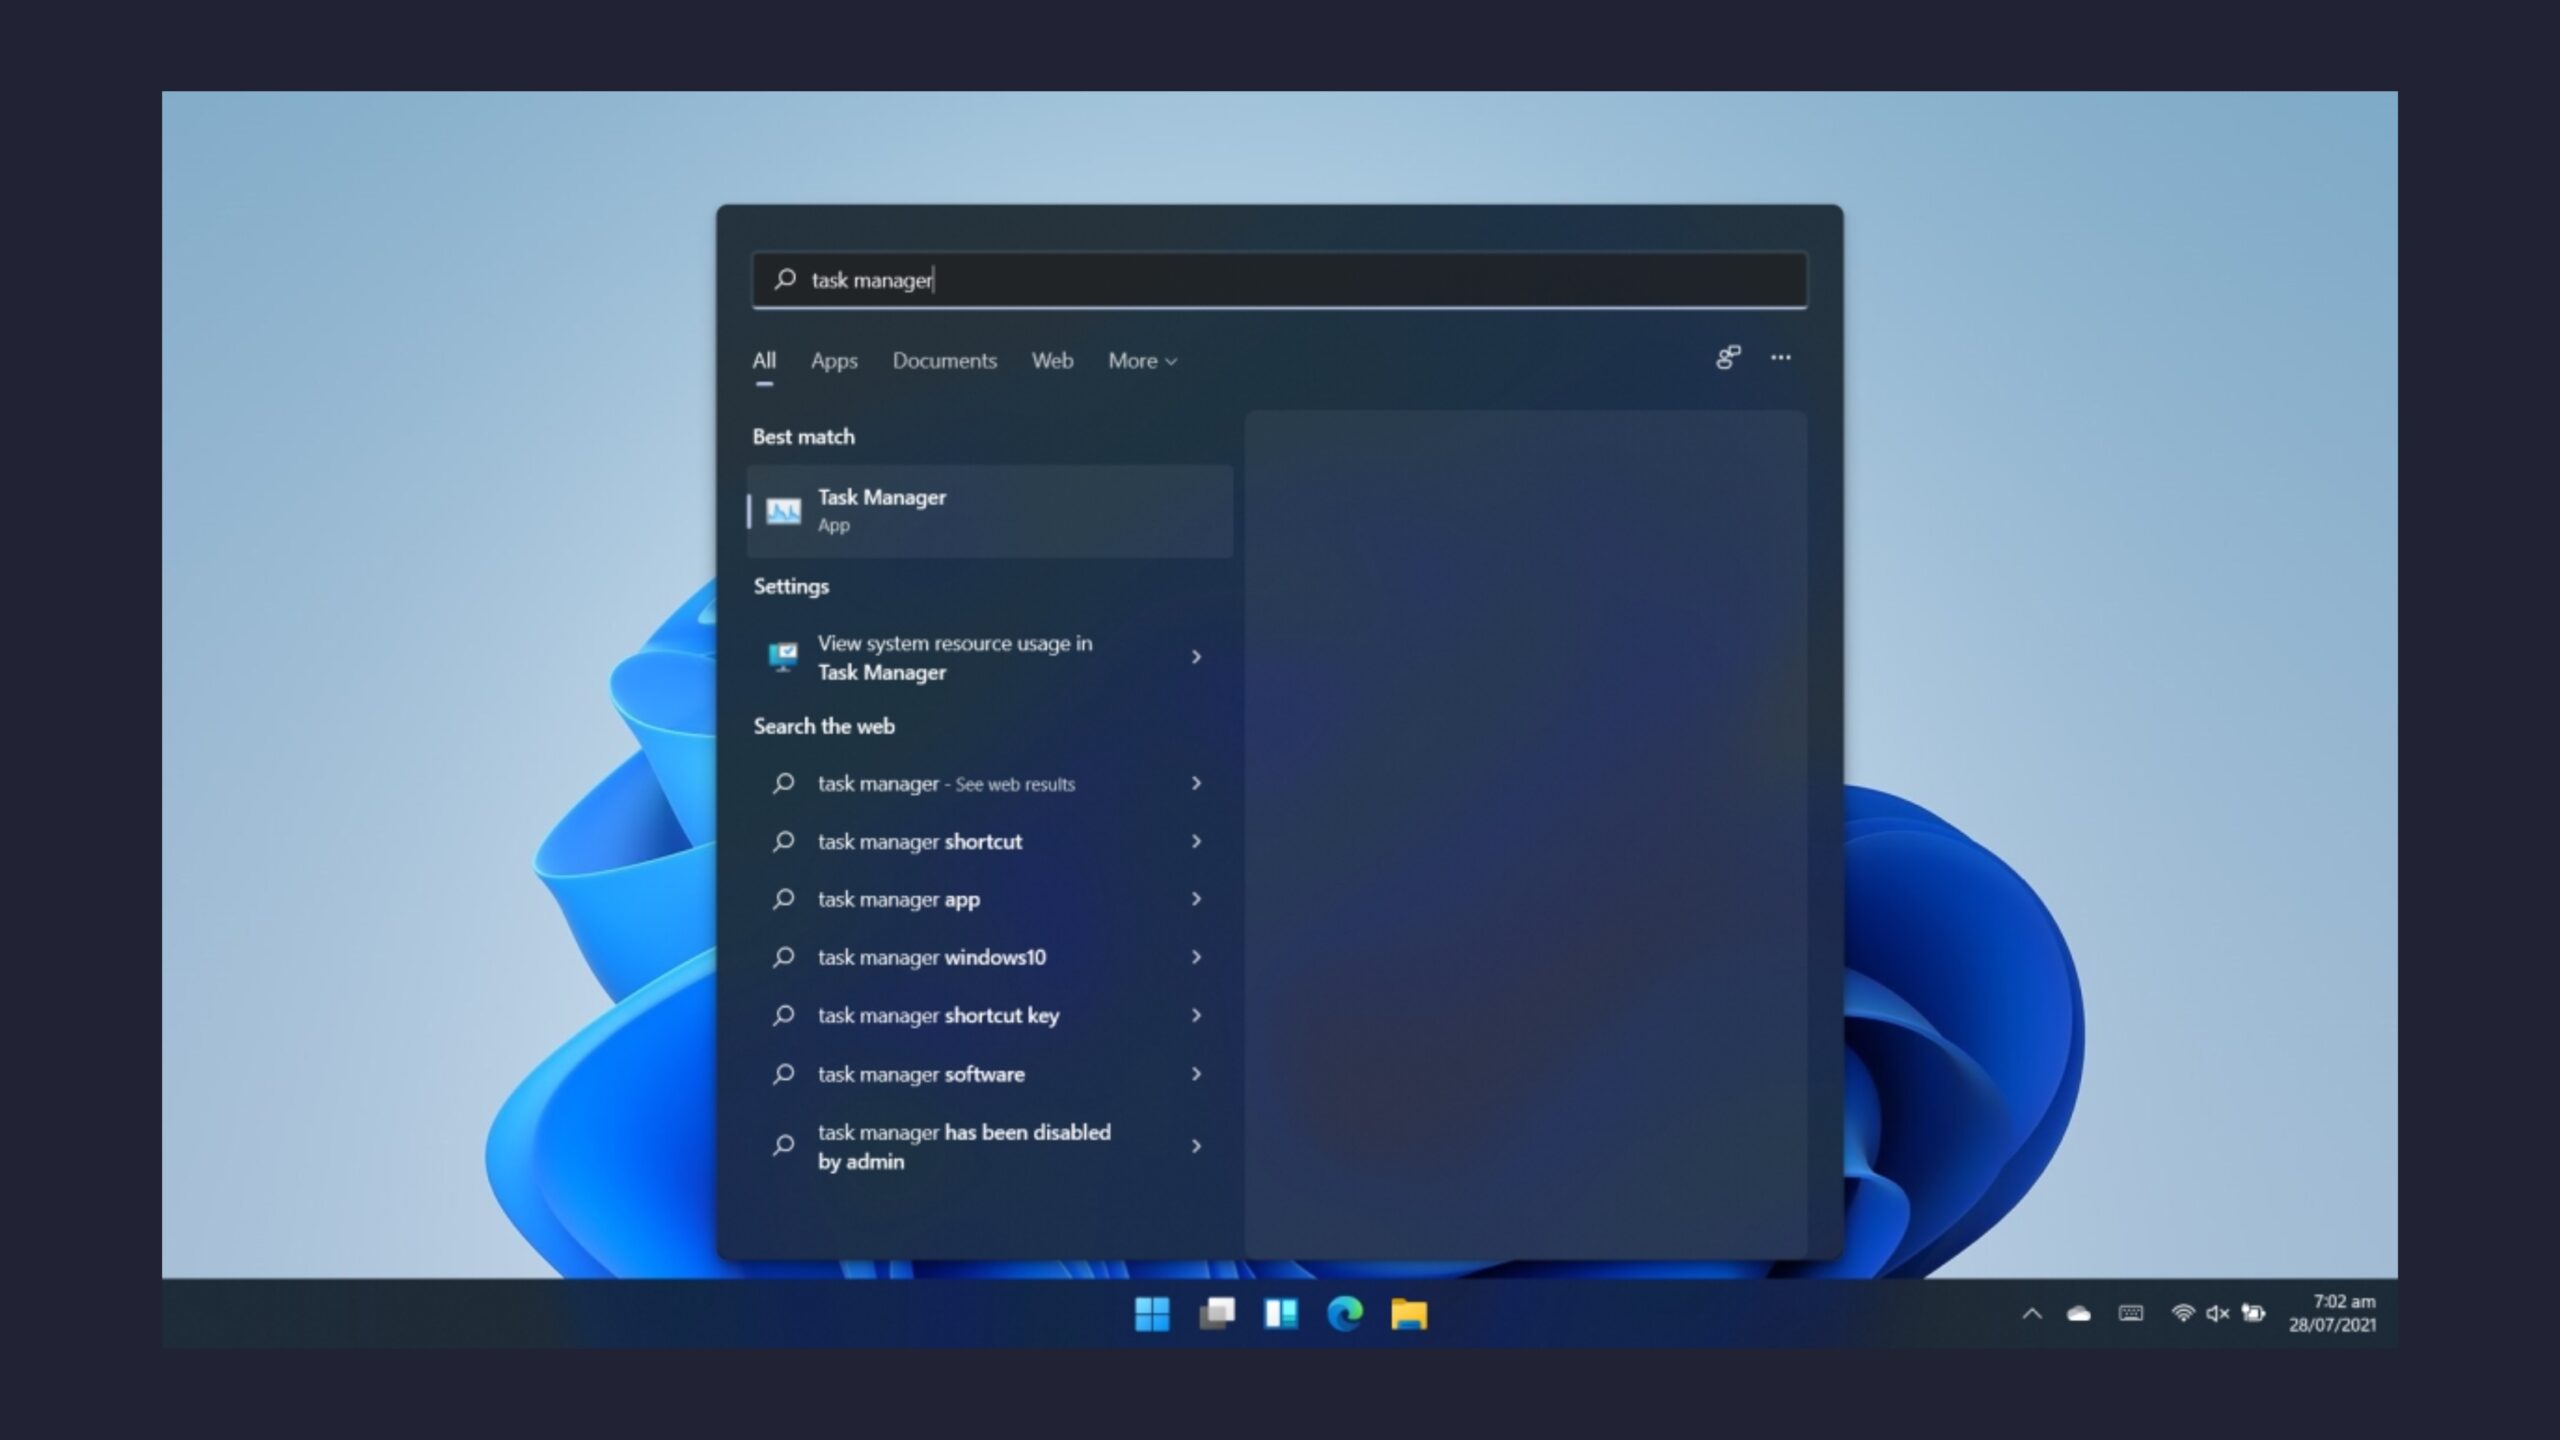
Task: Select 'task manager windows10' web suggestion
Action: (x=989, y=957)
